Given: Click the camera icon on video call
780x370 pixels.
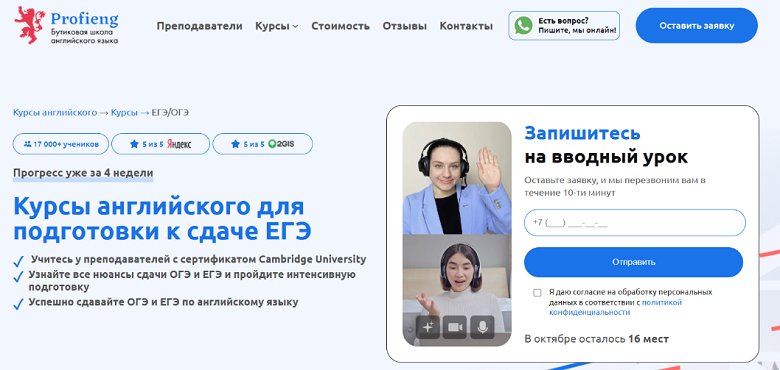Looking at the screenshot, I should (455, 327).
